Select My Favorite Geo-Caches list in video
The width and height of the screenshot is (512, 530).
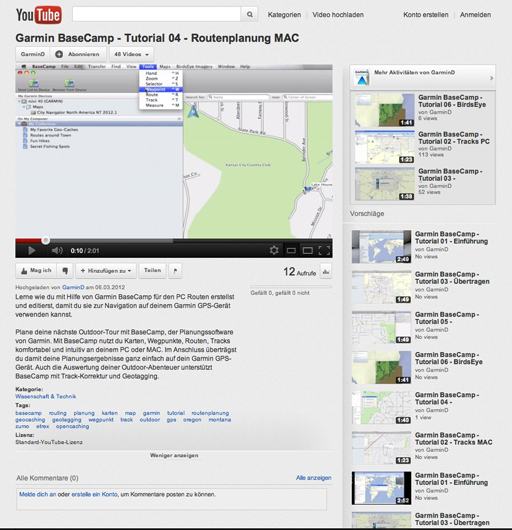[x=54, y=129]
